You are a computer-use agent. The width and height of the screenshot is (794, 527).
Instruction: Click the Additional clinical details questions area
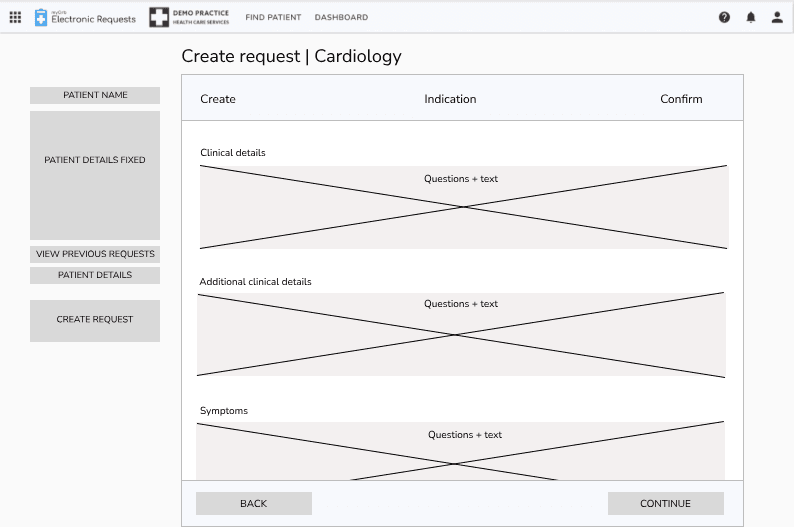click(x=460, y=334)
